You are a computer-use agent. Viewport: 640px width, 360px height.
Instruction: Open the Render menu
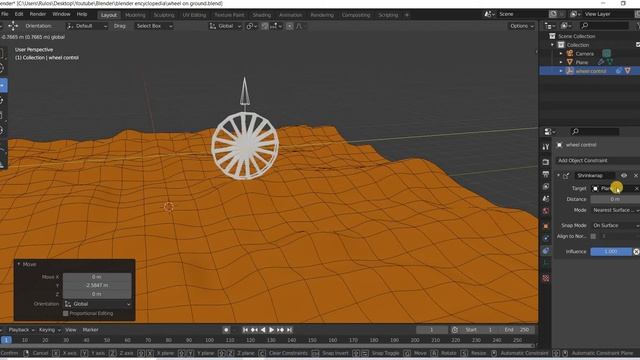[x=38, y=14]
